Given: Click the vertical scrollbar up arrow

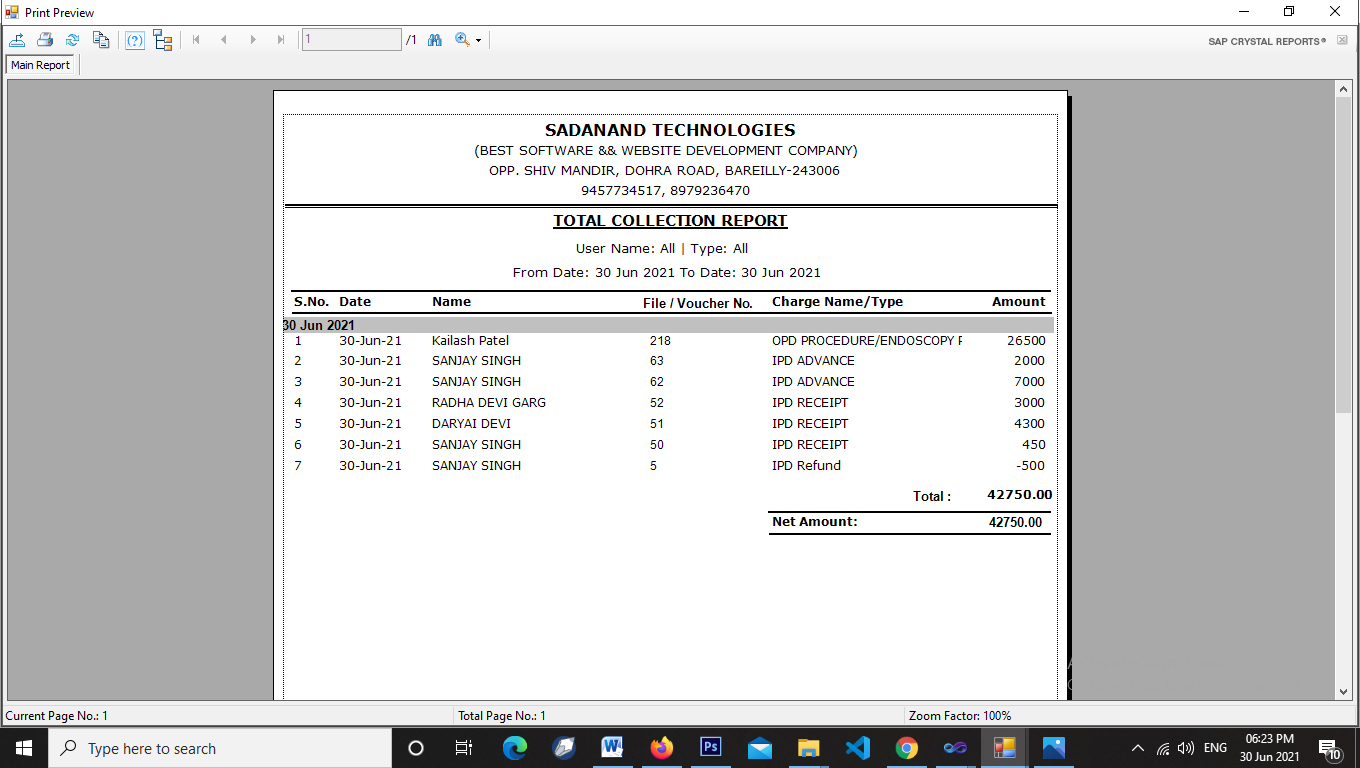Looking at the screenshot, I should pyautogui.click(x=1343, y=89).
